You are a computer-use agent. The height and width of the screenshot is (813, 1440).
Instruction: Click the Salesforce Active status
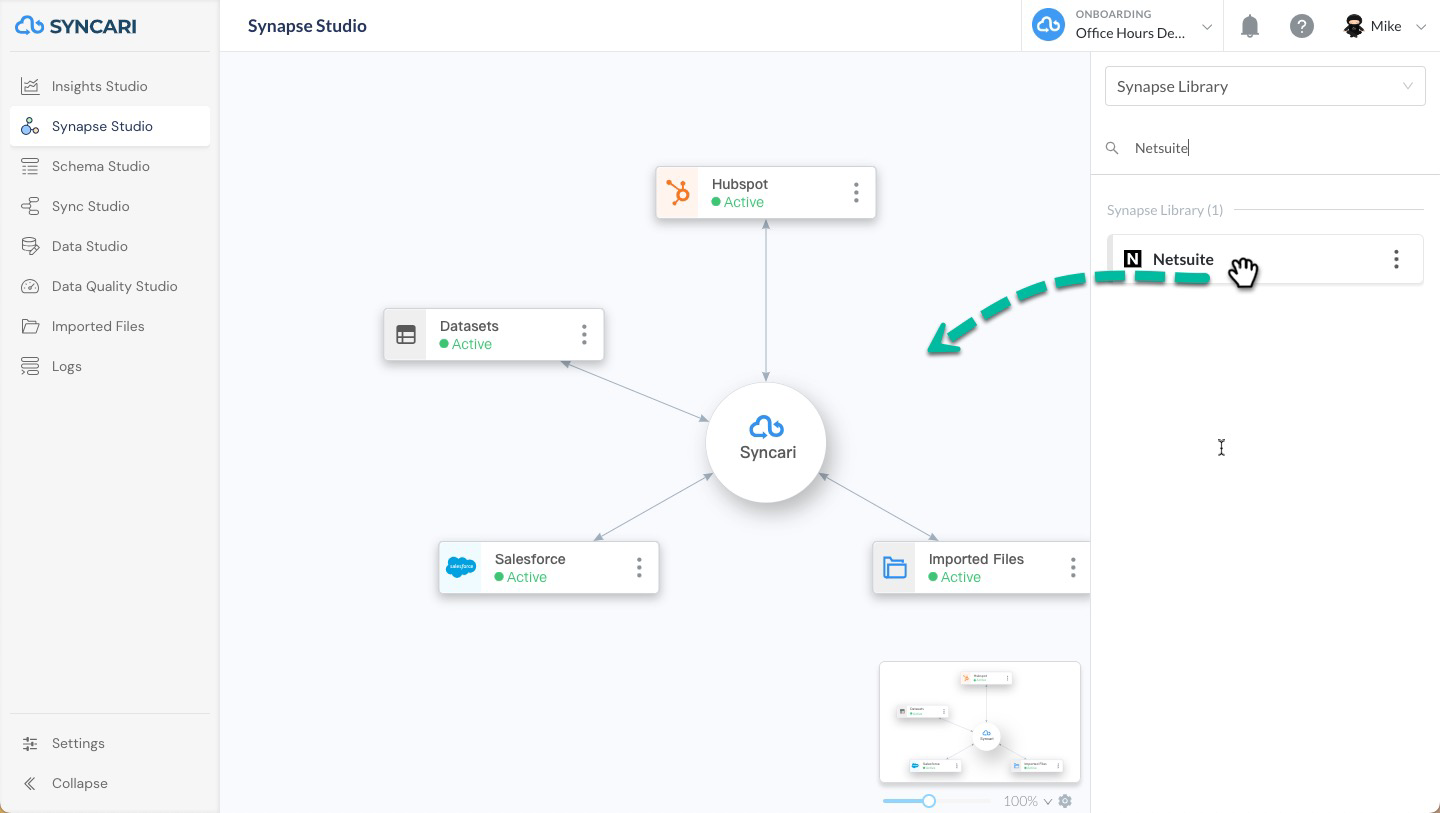[x=521, y=577]
